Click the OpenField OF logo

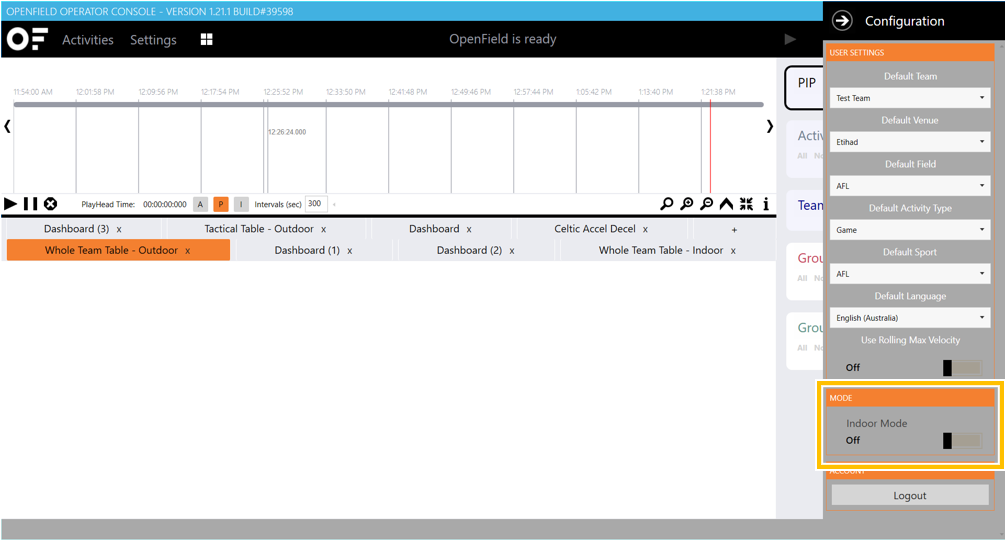coord(27,39)
